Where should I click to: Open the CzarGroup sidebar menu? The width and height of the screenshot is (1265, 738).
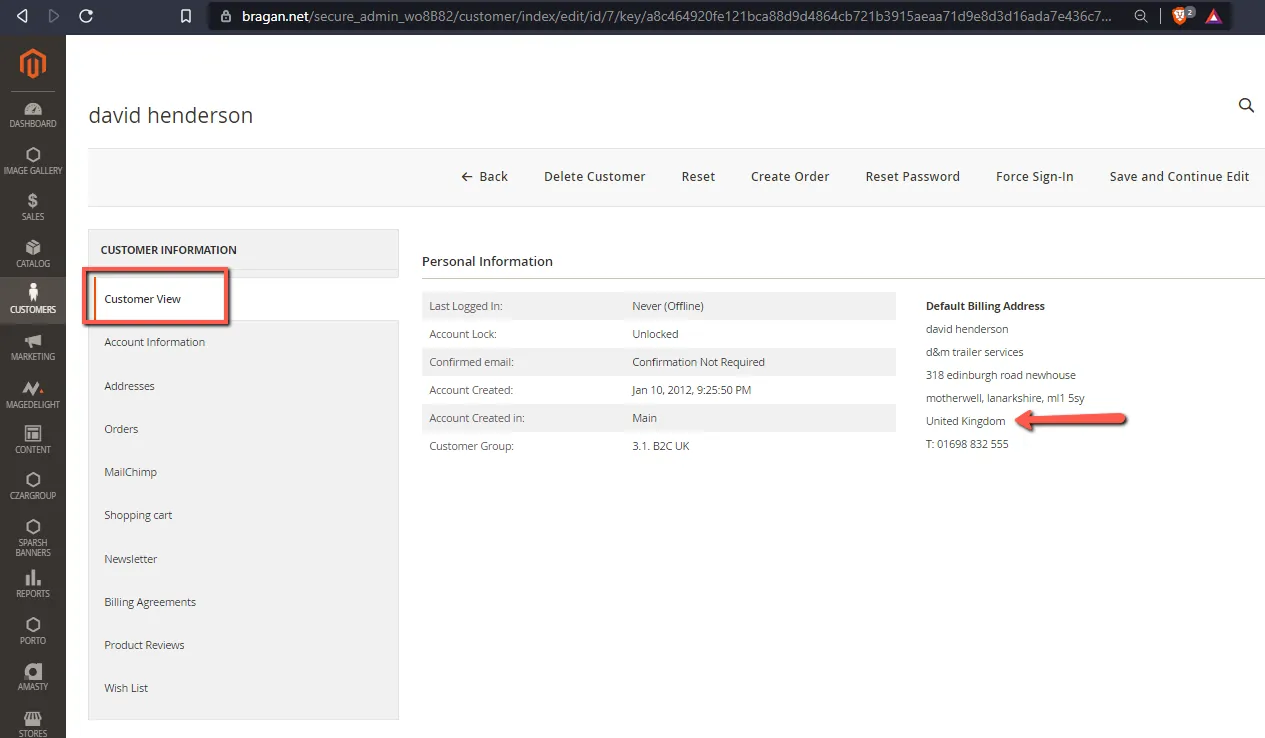33,486
